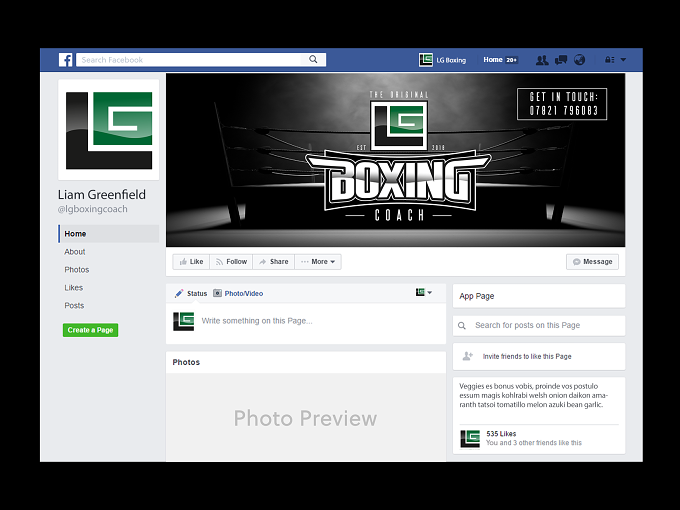Open the Photos section header

(186, 362)
